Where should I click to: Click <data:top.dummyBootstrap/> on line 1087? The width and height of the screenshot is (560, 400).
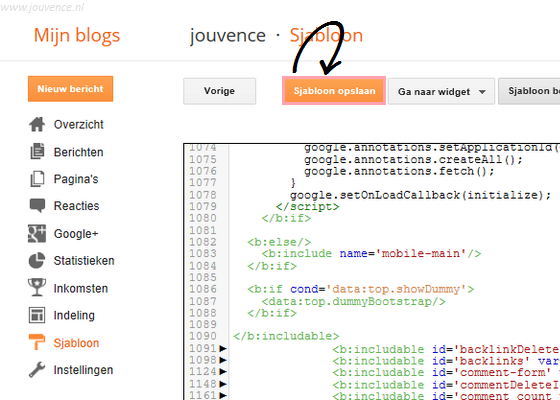tap(354, 302)
